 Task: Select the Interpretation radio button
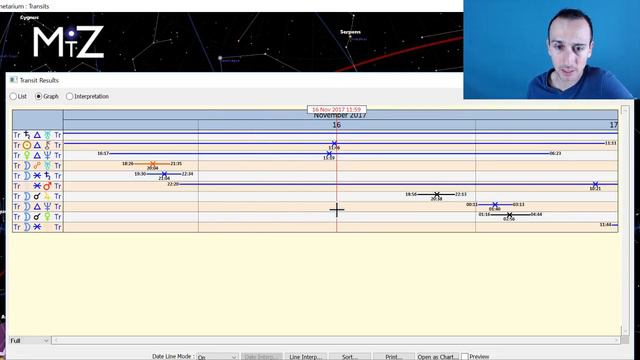pyautogui.click(x=69, y=96)
